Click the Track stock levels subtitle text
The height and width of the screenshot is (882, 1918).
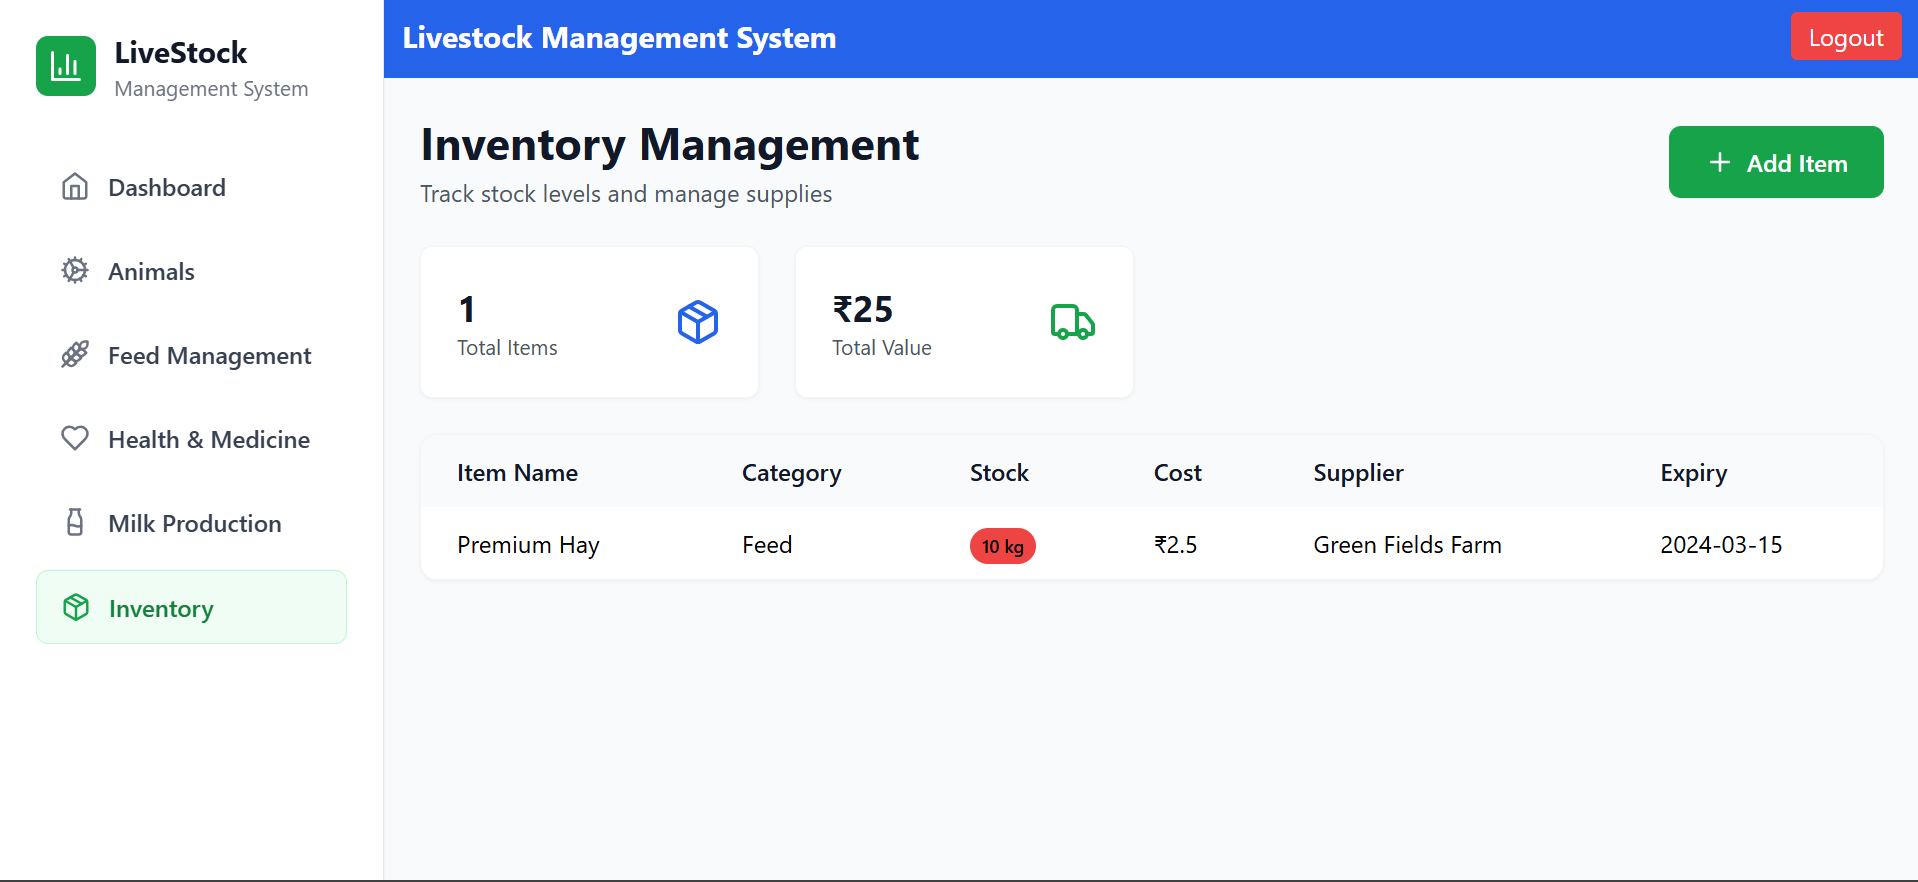(x=626, y=194)
